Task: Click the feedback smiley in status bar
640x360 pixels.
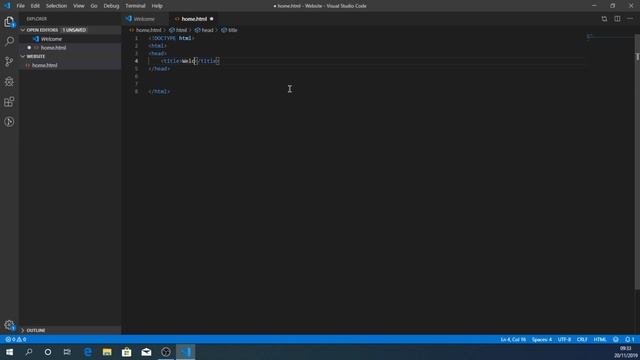Action: (616, 339)
